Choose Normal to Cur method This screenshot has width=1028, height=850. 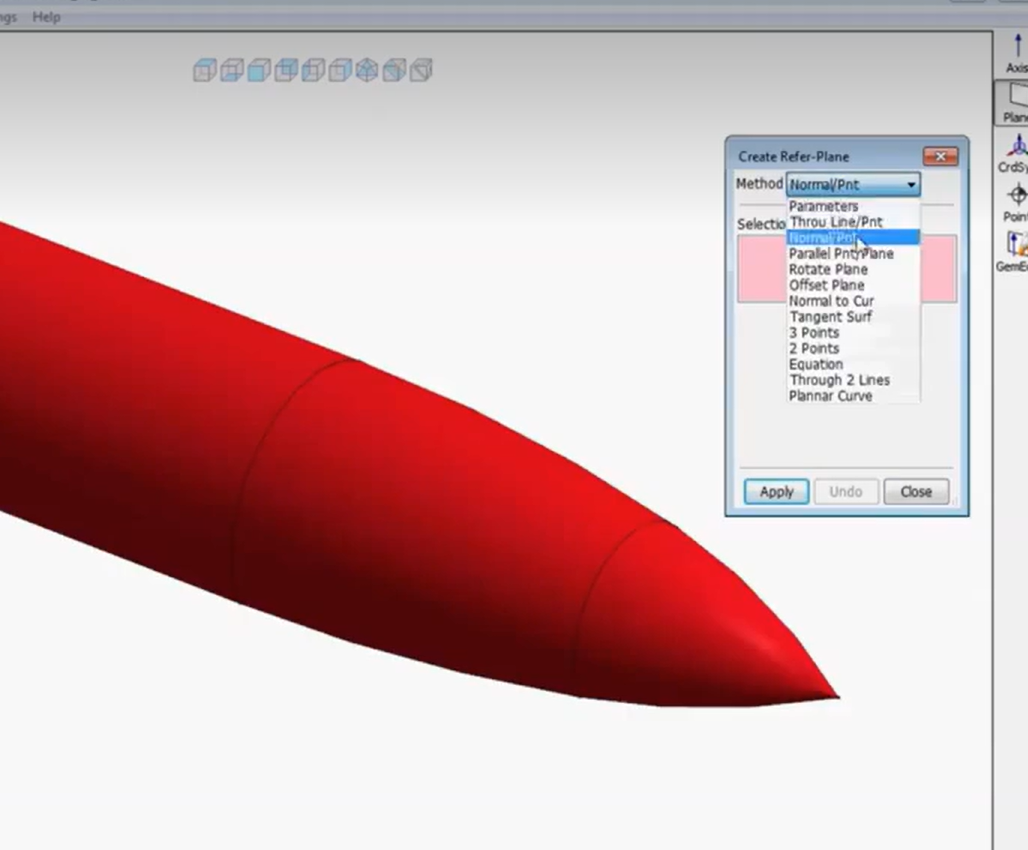click(x=853, y=300)
